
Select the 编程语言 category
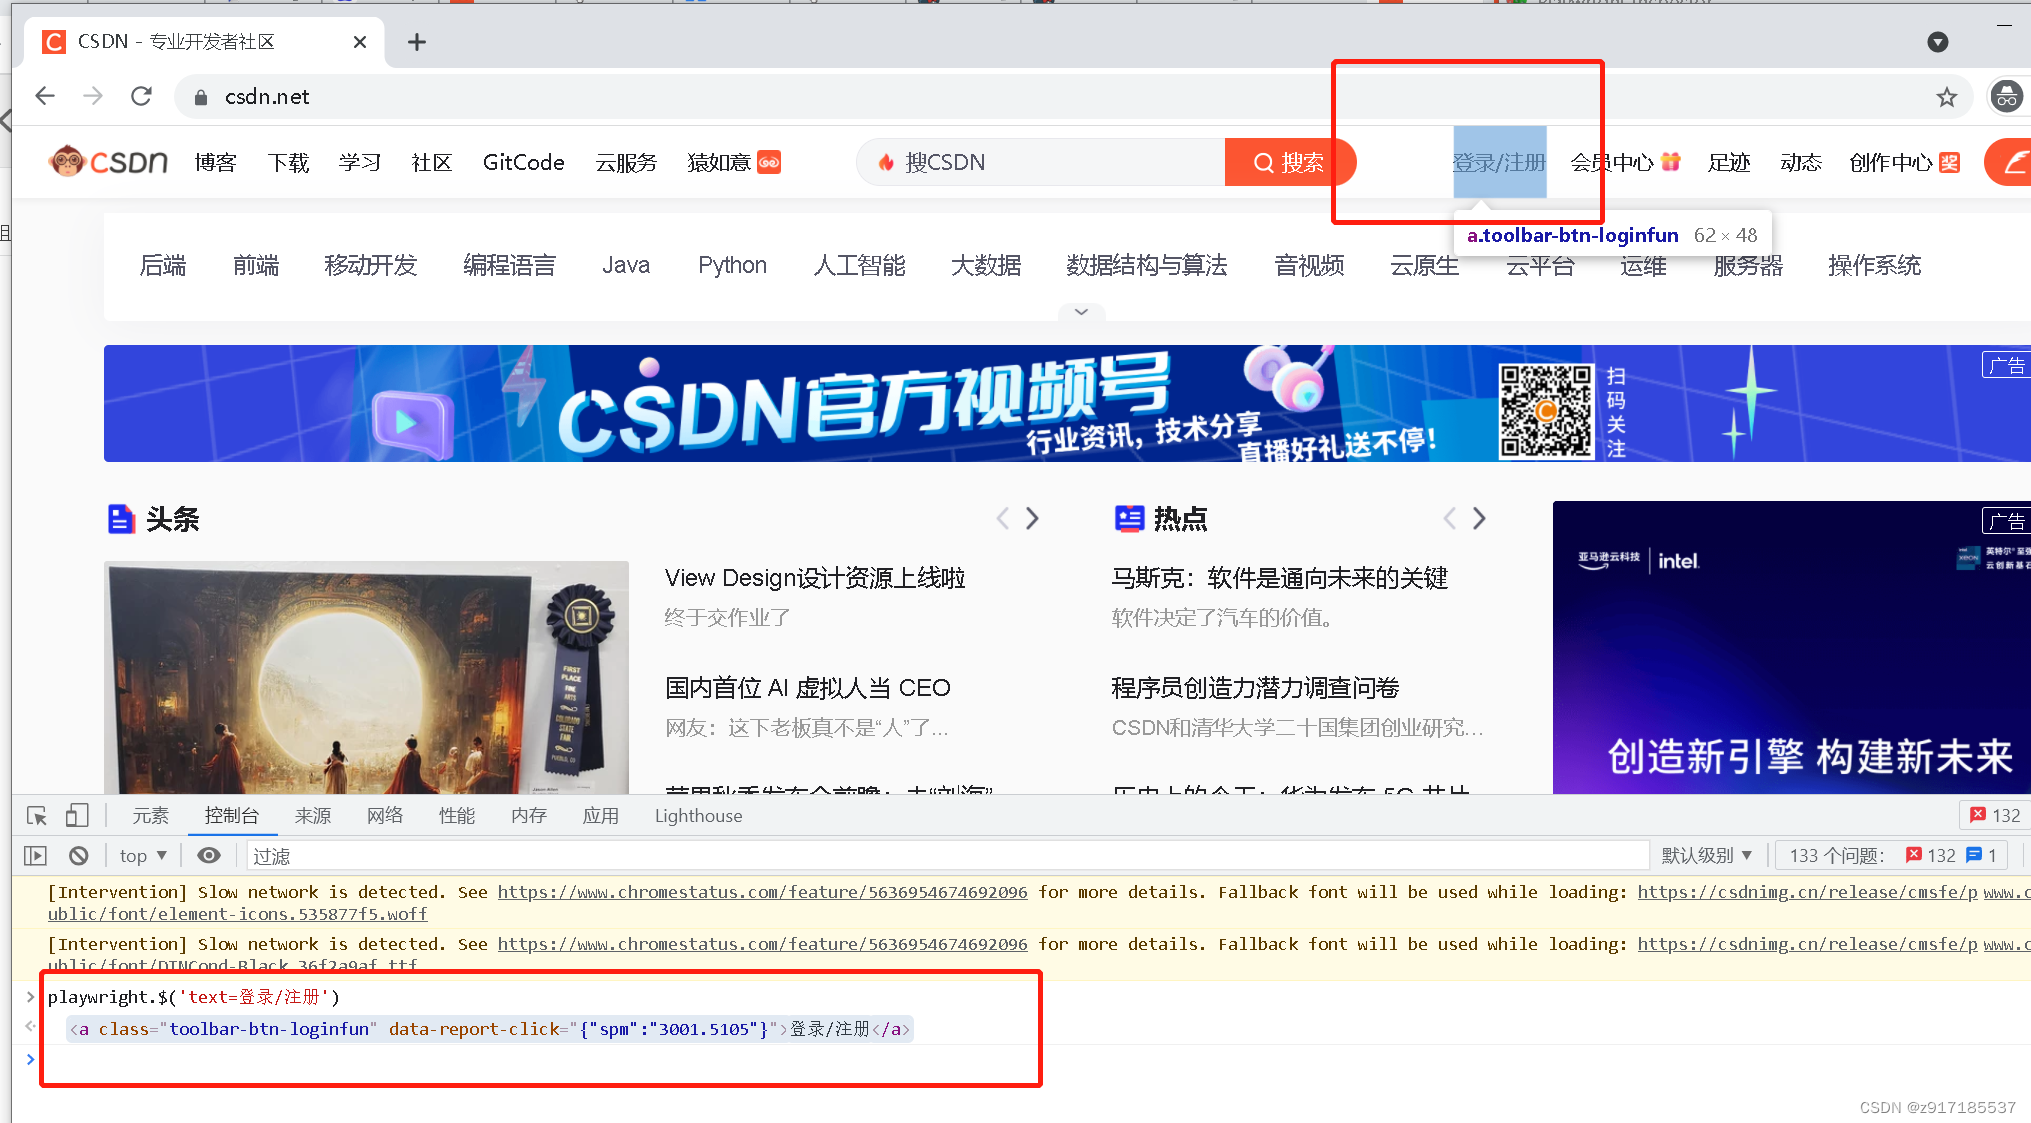[510, 265]
